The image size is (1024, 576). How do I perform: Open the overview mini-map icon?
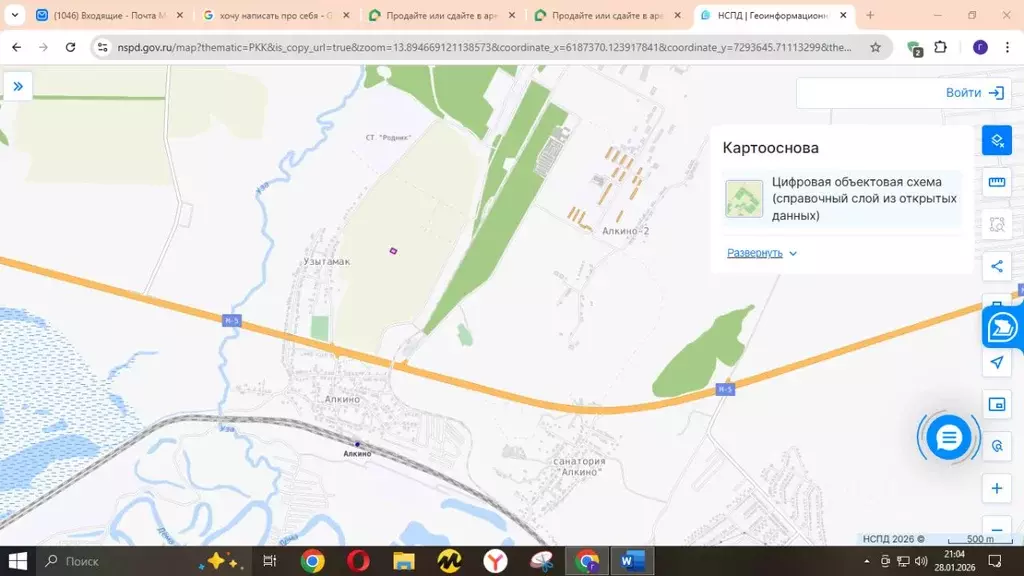(997, 404)
